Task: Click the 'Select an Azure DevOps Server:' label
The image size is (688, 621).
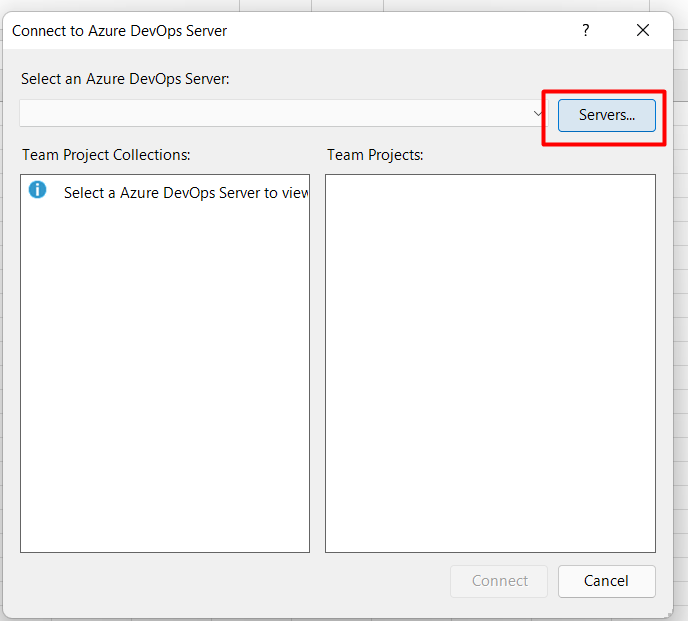Action: pos(125,79)
